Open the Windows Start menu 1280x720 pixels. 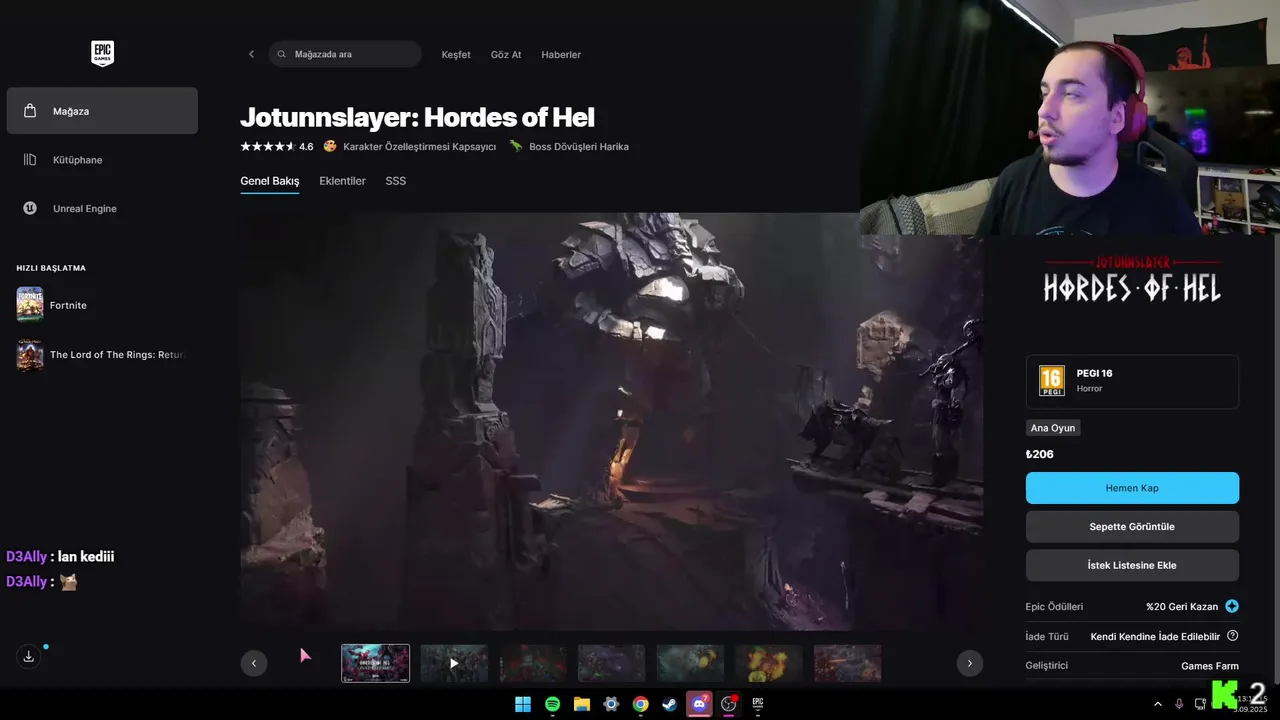pyautogui.click(x=523, y=704)
